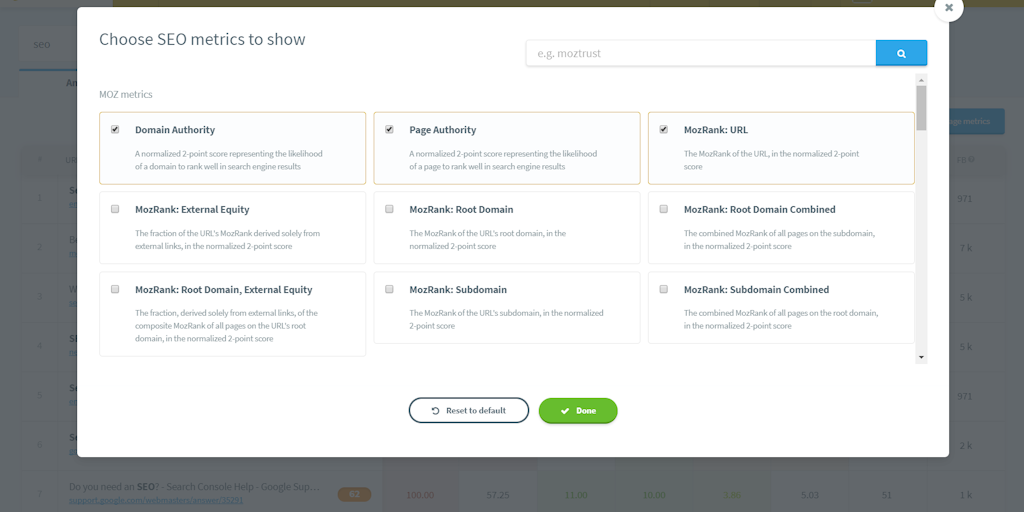Uncheck the Page Authority checkbox
The image size is (1024, 512).
(x=389, y=129)
